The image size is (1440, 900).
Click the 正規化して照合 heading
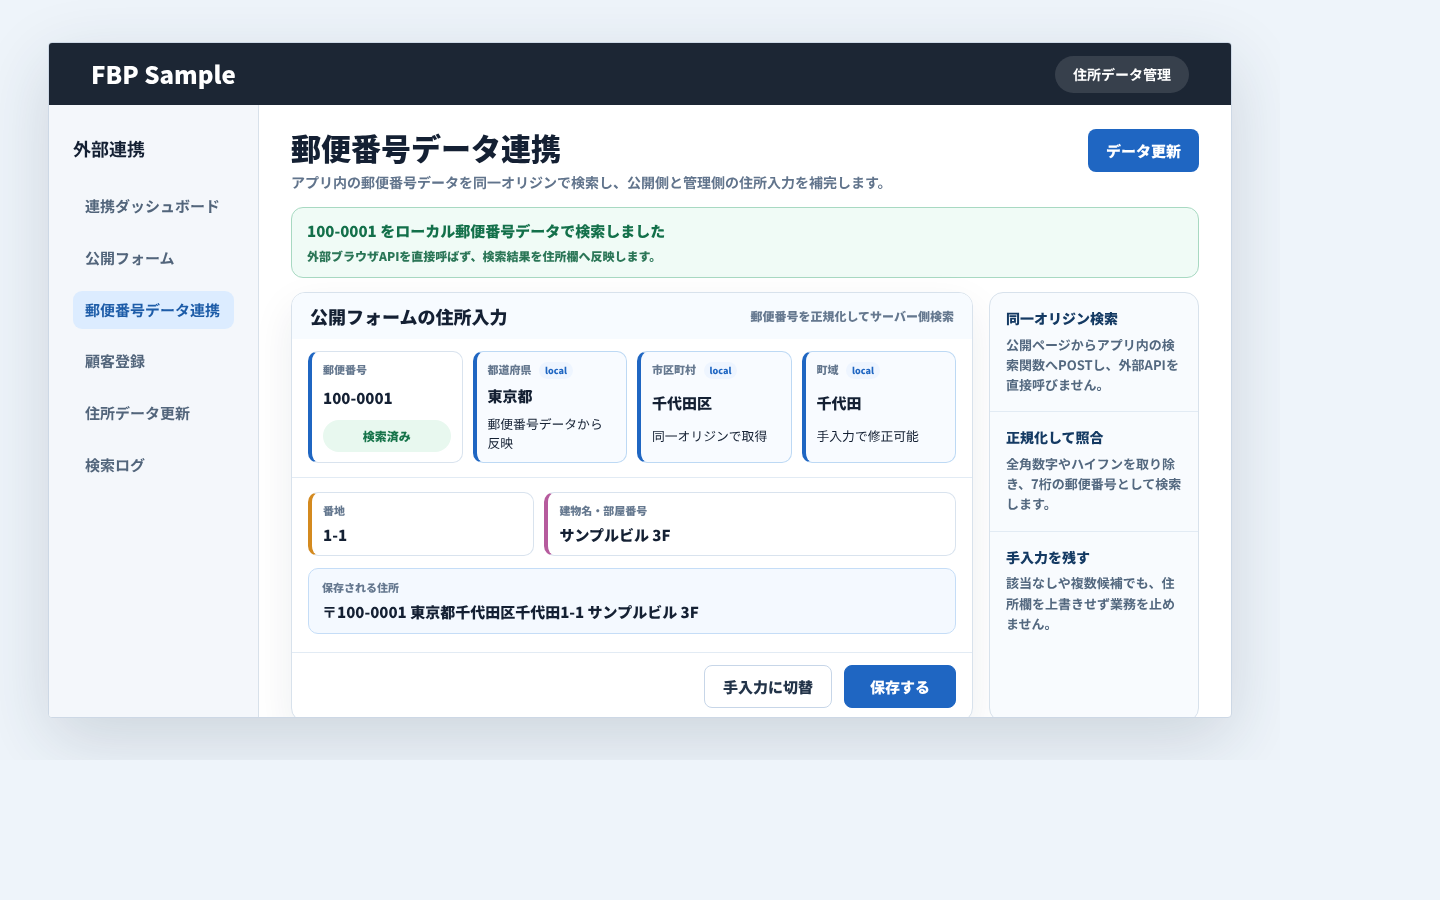click(x=1055, y=438)
